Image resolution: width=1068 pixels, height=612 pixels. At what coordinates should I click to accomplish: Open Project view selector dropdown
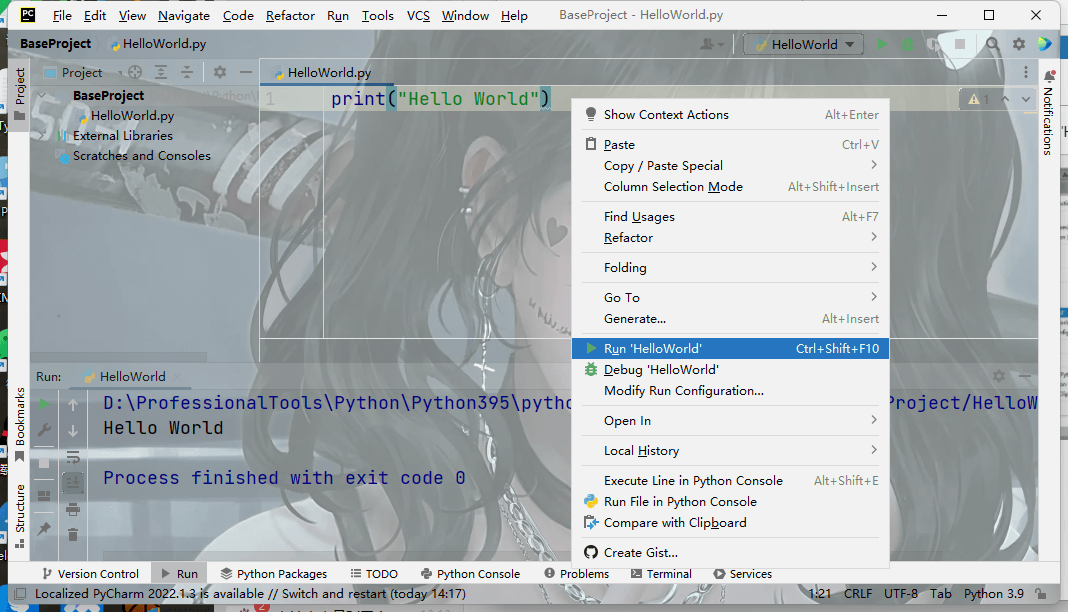coord(82,72)
